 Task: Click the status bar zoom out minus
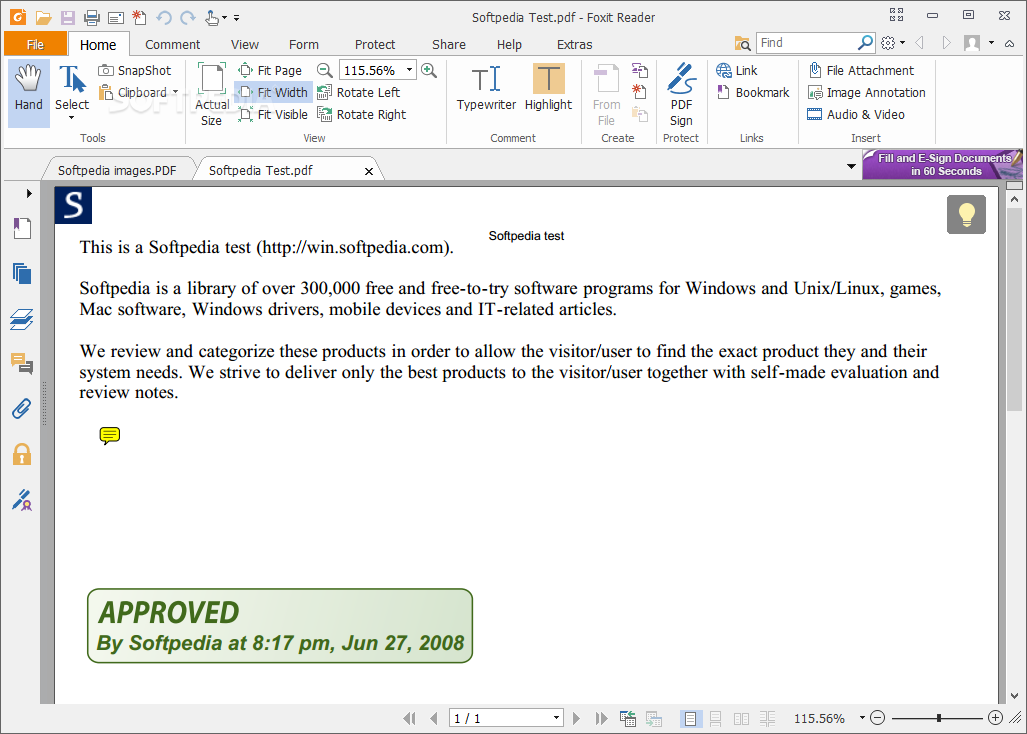(x=878, y=718)
